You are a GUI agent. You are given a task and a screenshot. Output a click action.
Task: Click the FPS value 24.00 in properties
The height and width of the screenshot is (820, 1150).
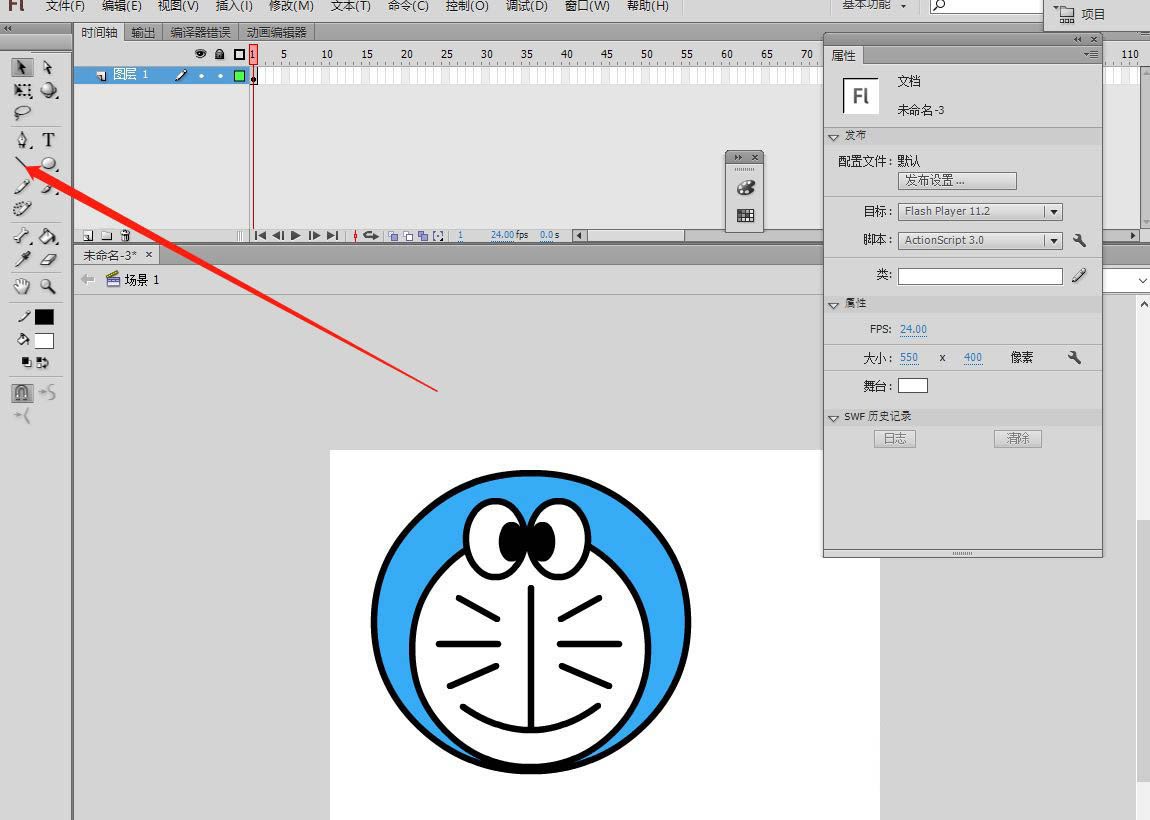click(913, 329)
